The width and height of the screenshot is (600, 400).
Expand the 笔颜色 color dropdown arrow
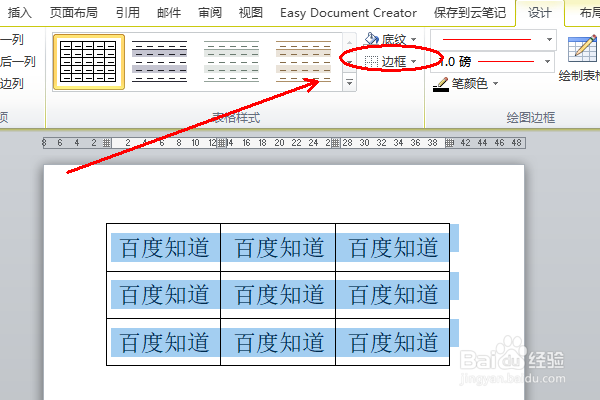[x=496, y=83]
